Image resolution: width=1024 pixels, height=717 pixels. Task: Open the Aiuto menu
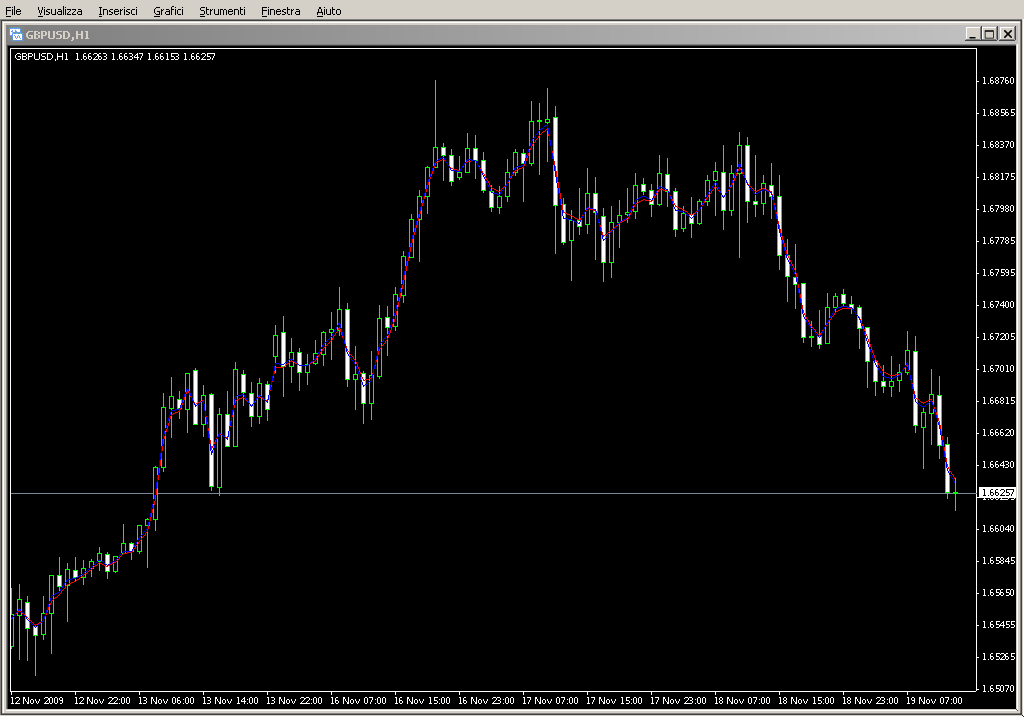[328, 11]
